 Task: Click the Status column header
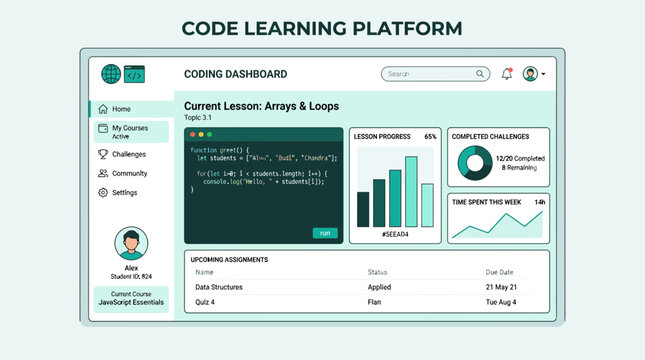coord(377,272)
